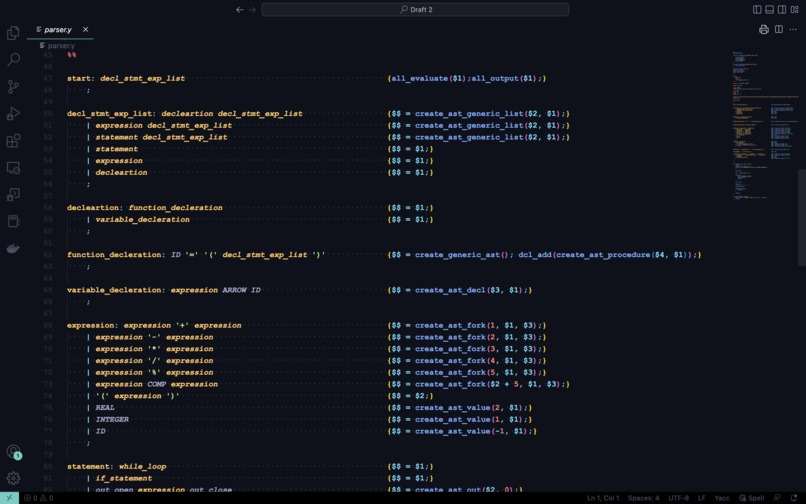Click 'start:' rule on line 47
The height and width of the screenshot is (504, 806).
[79, 78]
